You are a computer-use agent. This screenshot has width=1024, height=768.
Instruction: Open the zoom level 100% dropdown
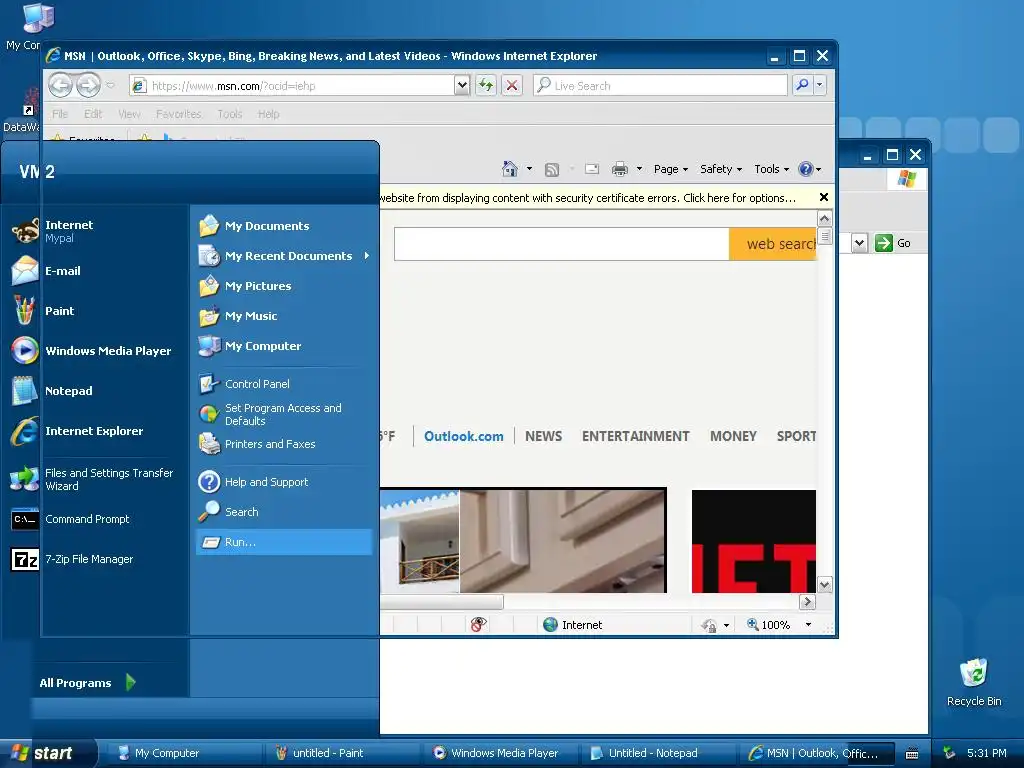(x=808, y=625)
